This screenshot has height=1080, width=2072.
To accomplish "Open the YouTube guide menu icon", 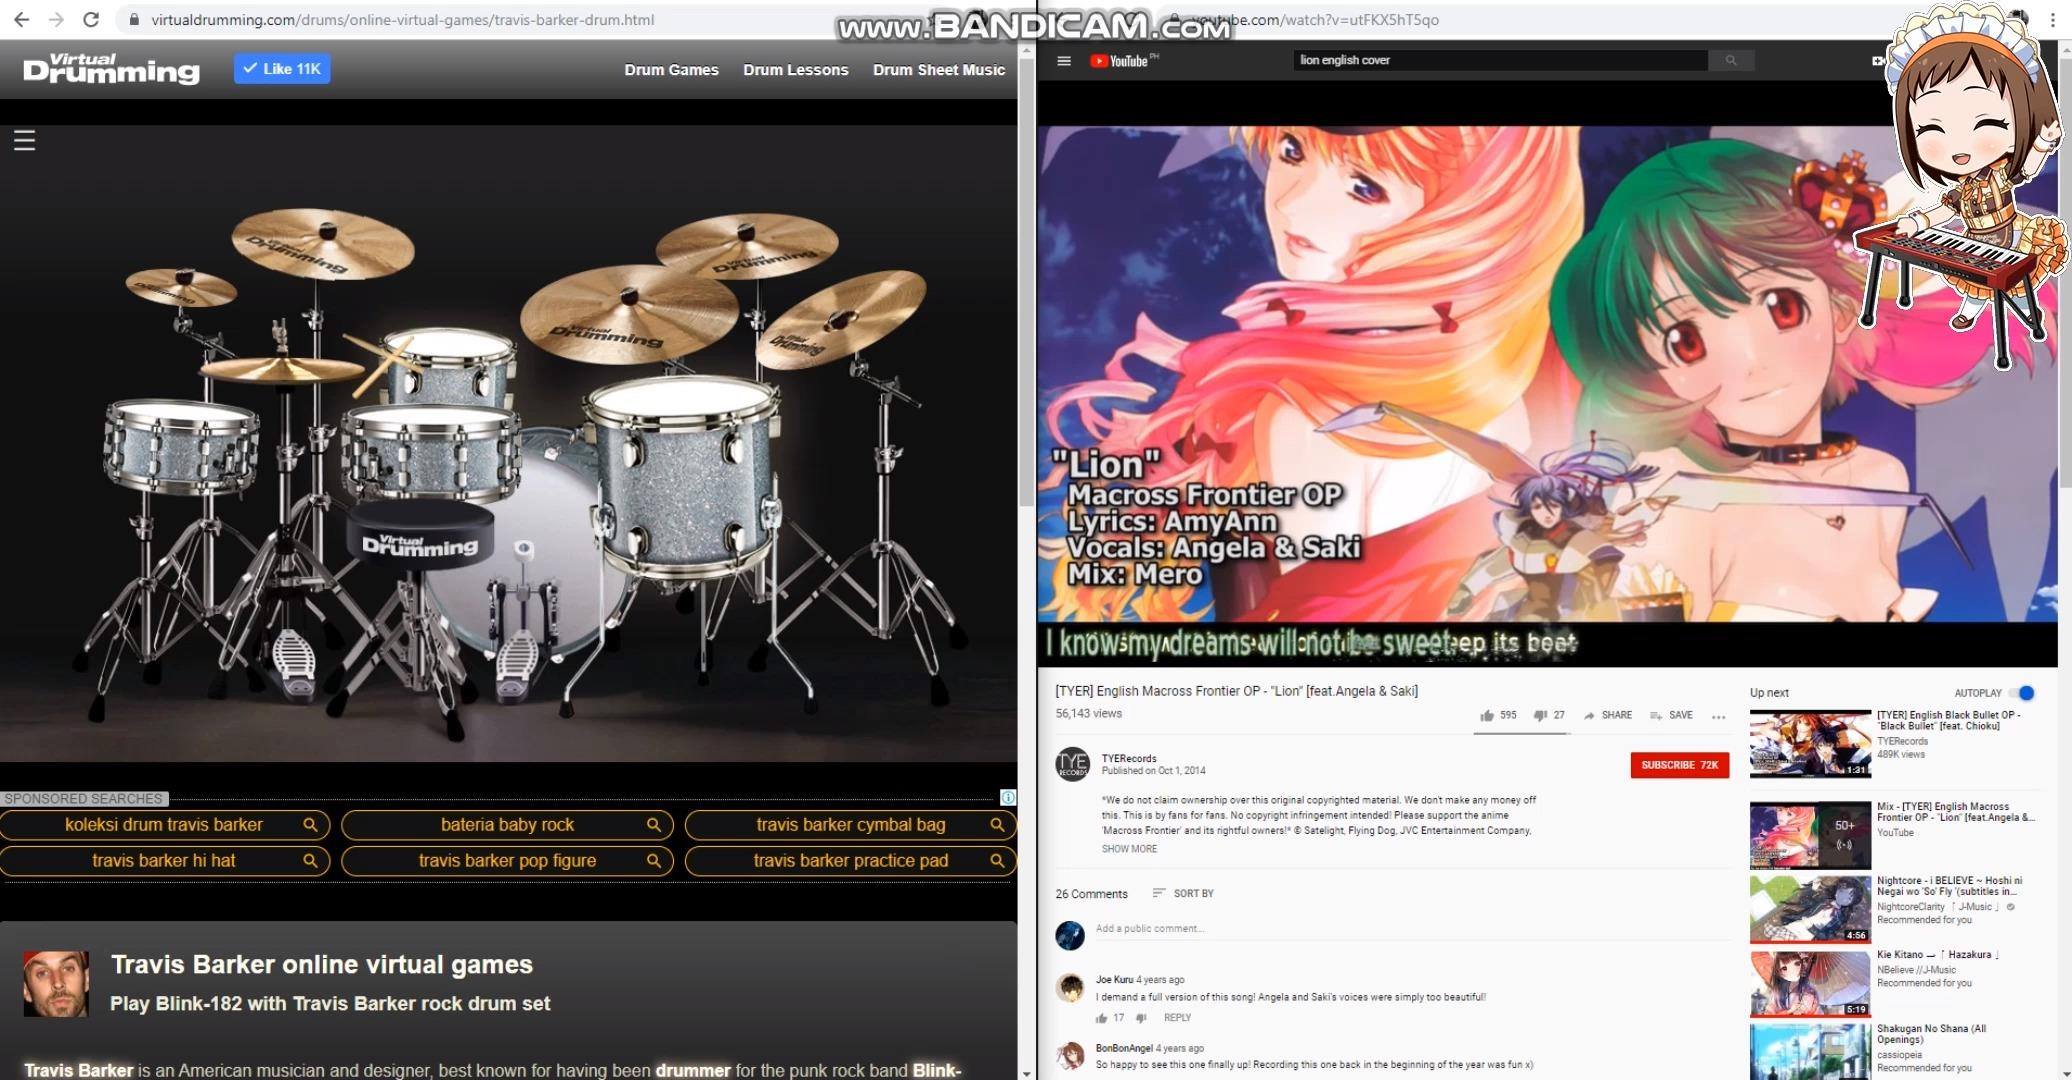I will click(1064, 61).
